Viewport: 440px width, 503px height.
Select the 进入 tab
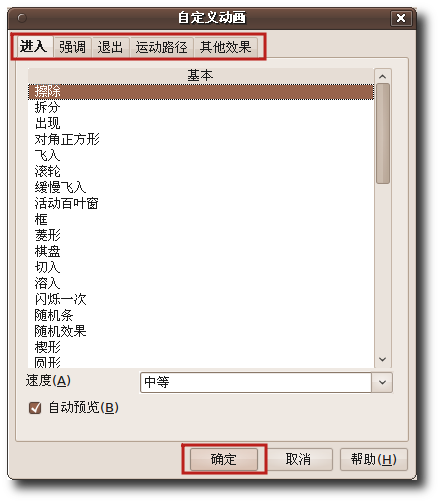[x=33, y=46]
